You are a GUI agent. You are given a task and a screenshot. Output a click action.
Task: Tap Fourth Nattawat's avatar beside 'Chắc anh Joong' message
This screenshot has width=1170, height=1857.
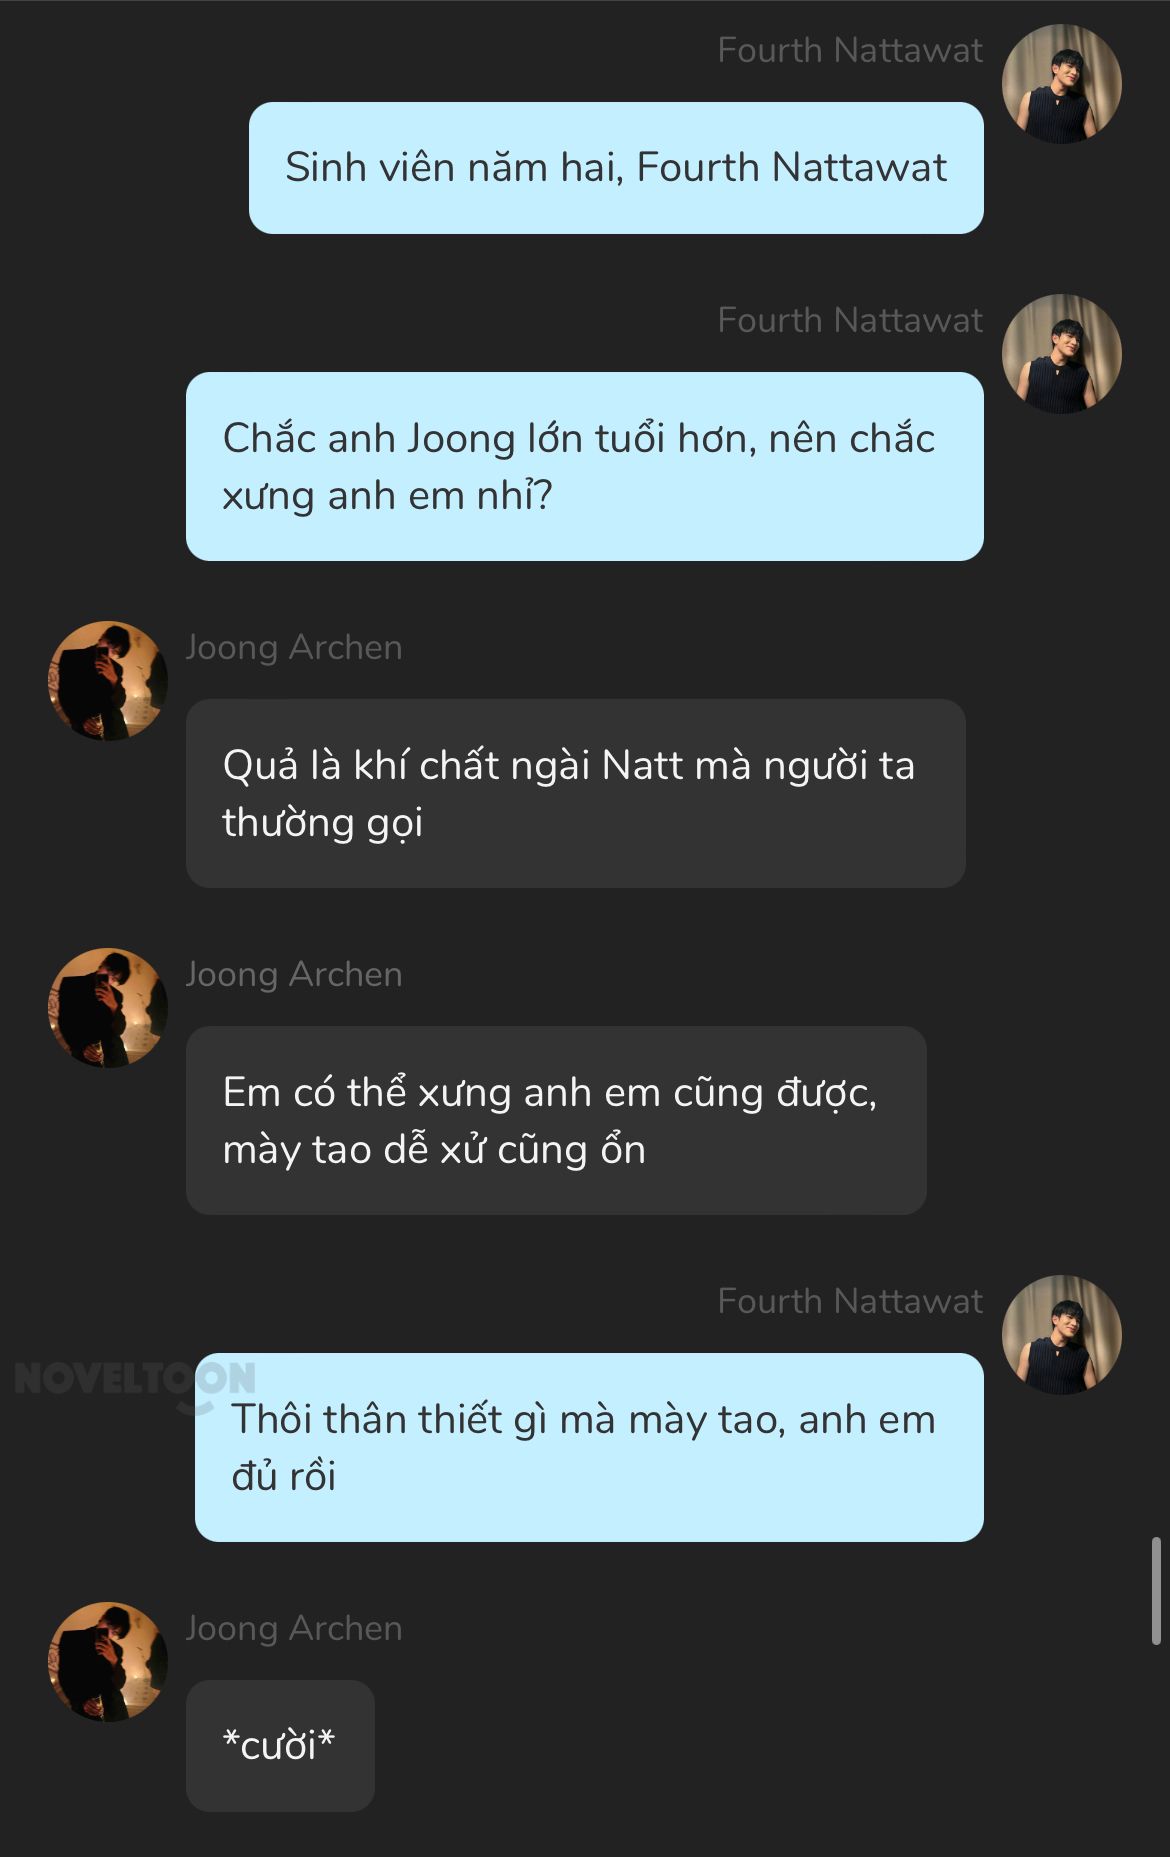click(x=1062, y=354)
